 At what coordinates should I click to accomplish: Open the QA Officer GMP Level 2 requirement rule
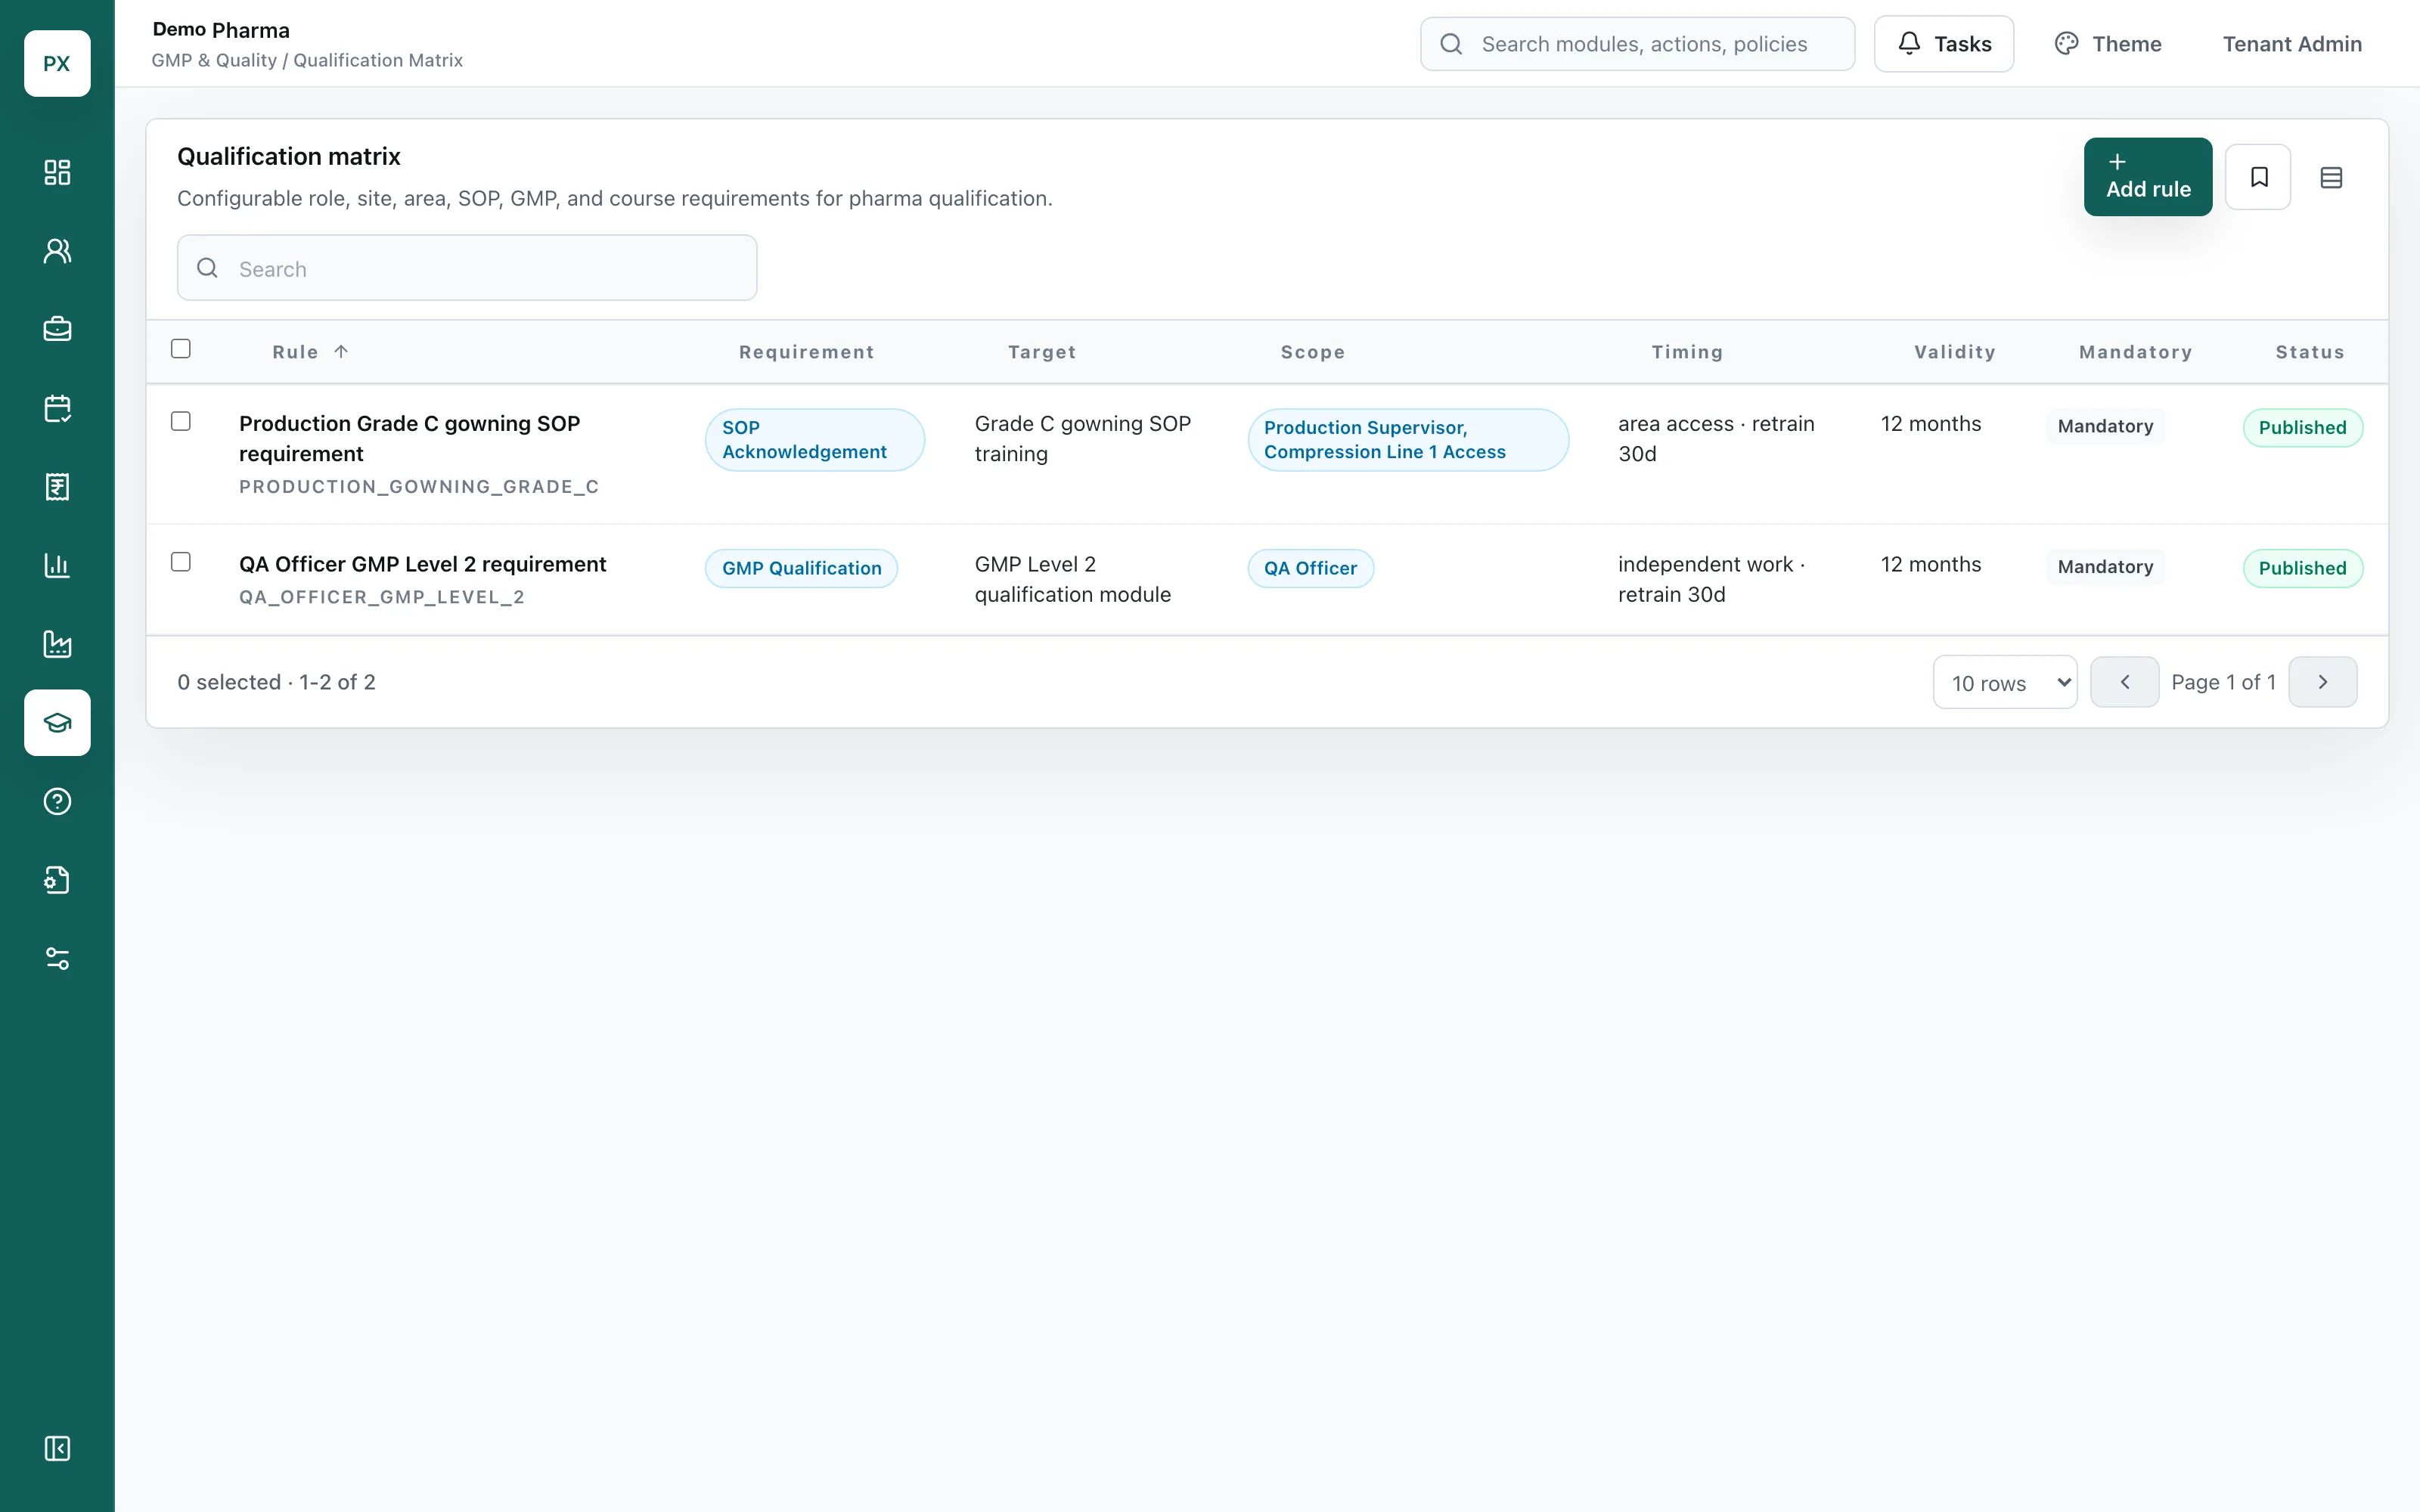tap(422, 564)
